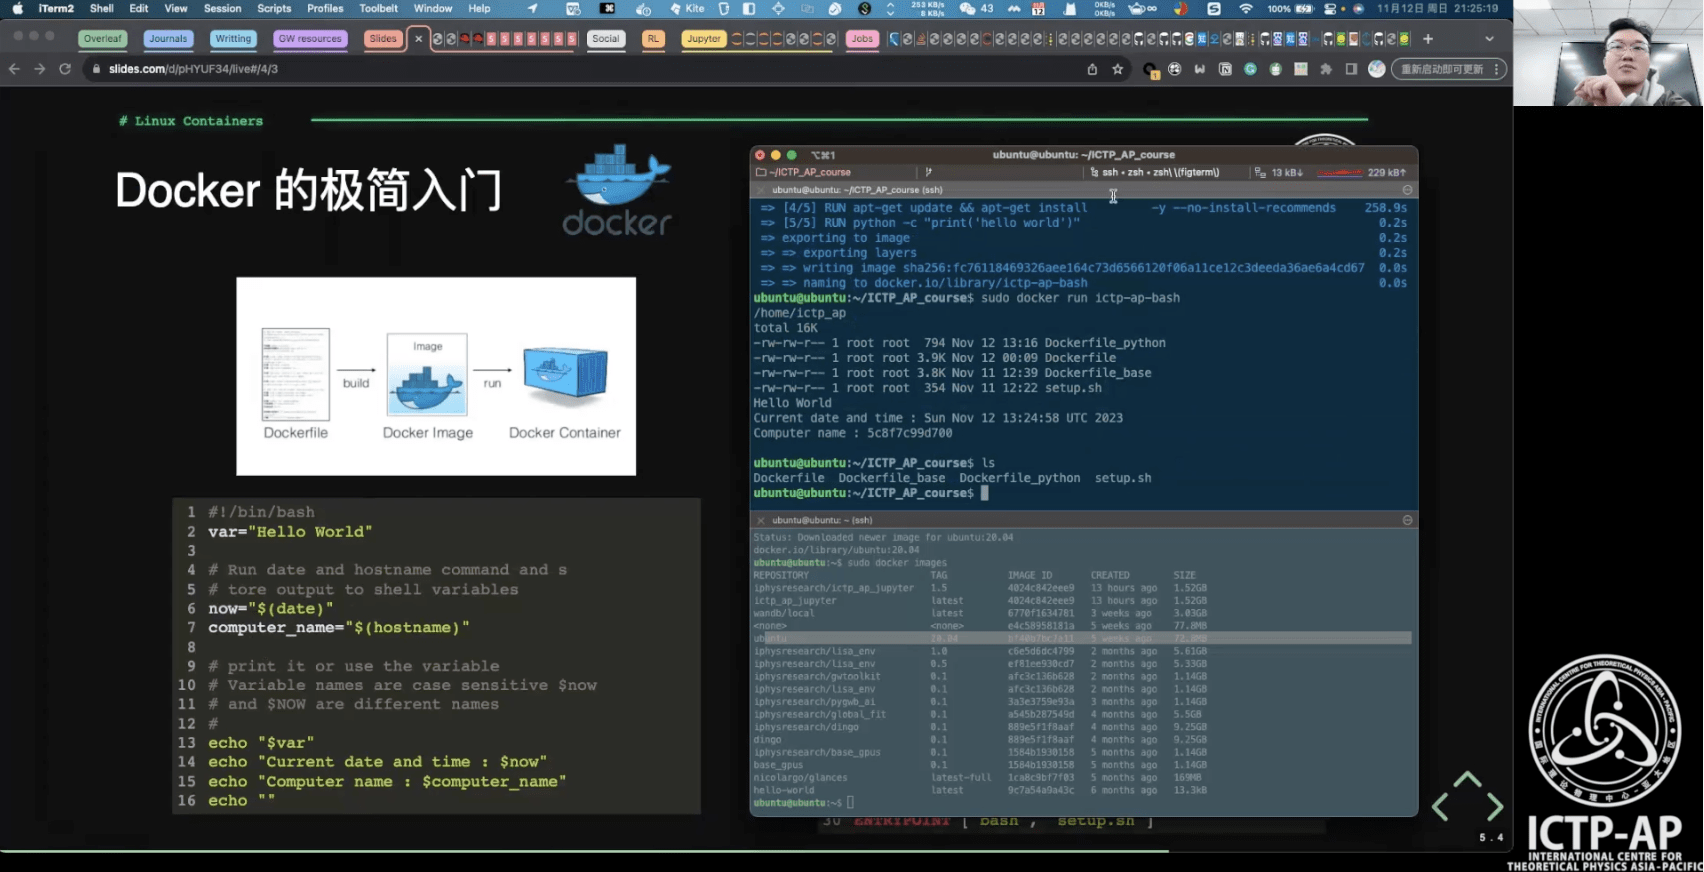Image resolution: width=1704 pixels, height=872 pixels.
Task: Click the upper terminal command prompt cursor
Action: pos(984,493)
